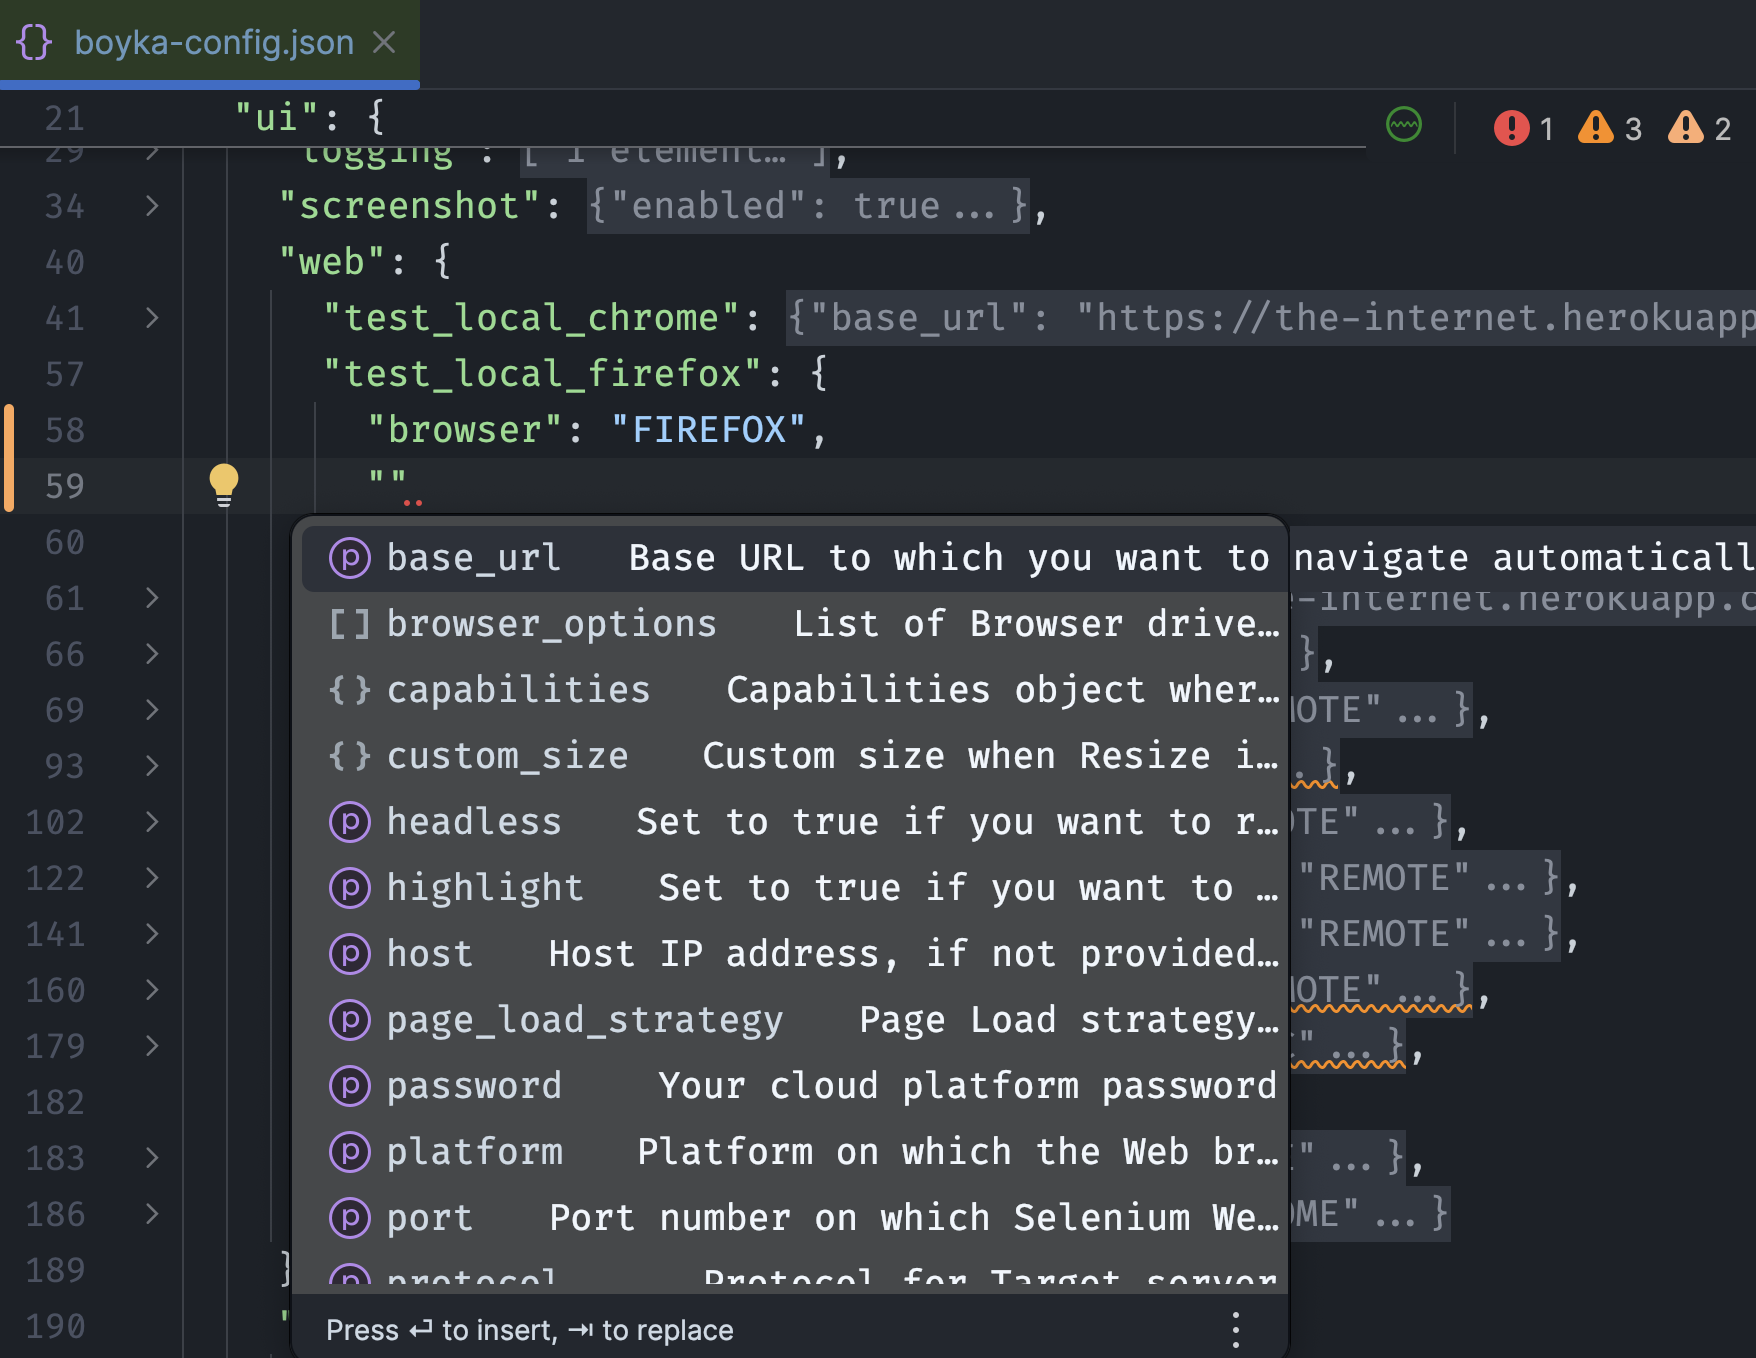The image size is (1756, 1358).
Task: Click property icon beside host
Action: point(350,954)
